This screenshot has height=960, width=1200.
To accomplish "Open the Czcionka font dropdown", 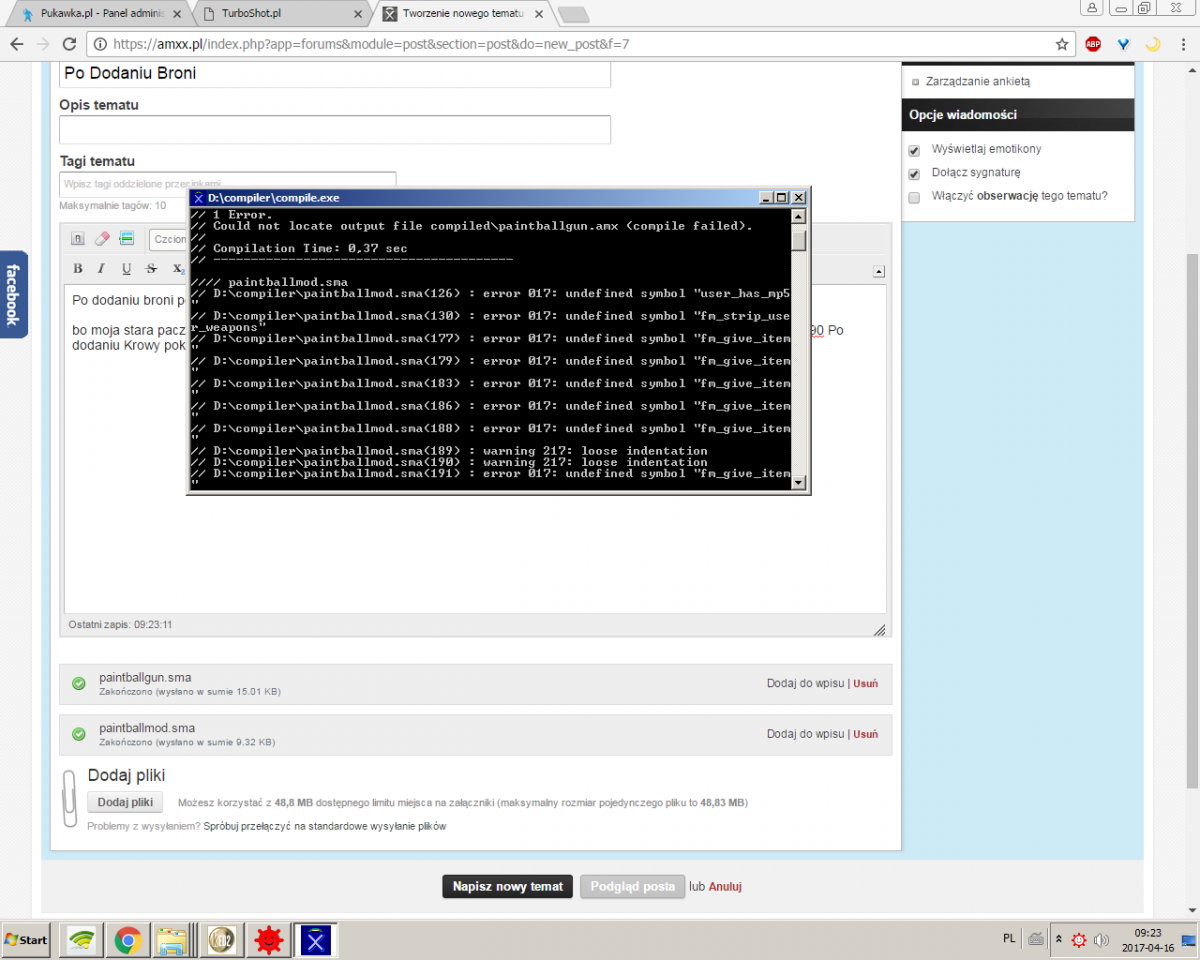I will point(170,239).
